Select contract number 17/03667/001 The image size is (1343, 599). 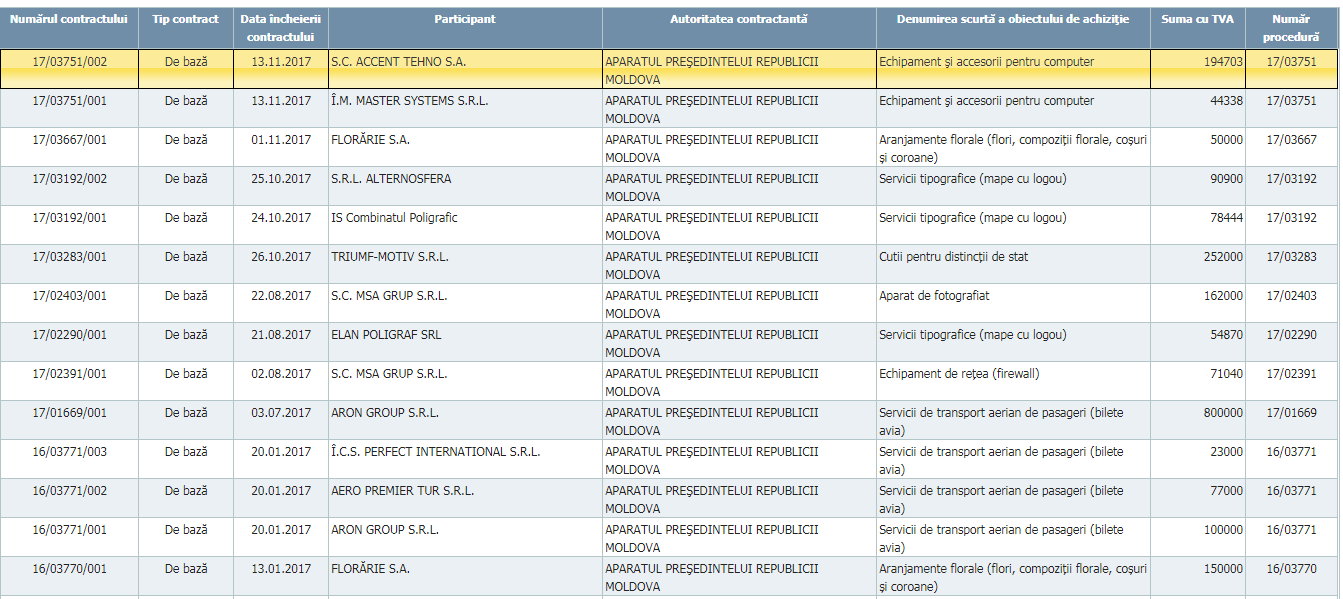pyautogui.click(x=69, y=140)
